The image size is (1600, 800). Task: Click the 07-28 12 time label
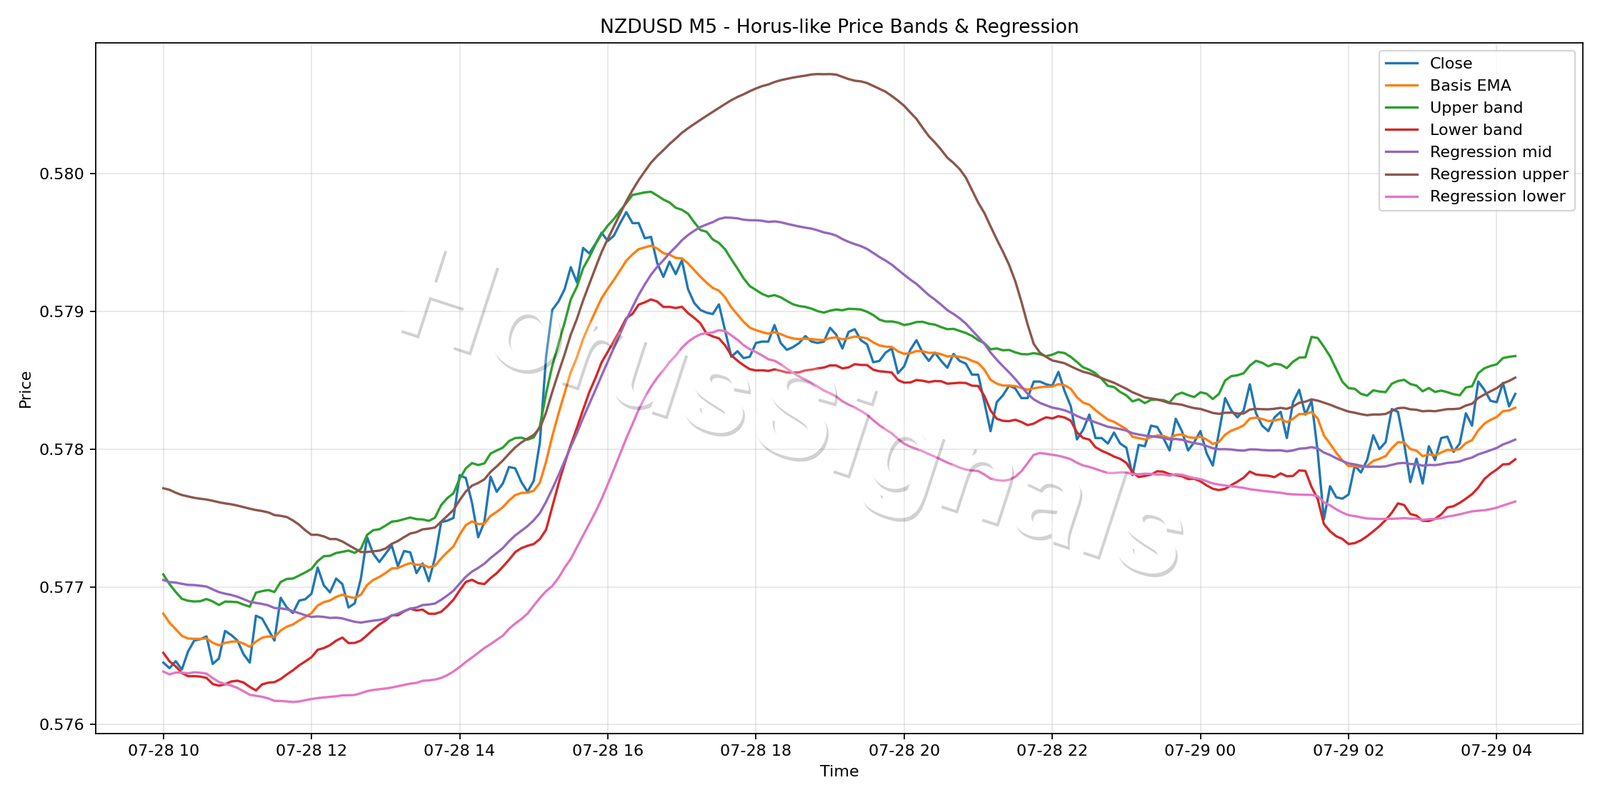pyautogui.click(x=311, y=749)
